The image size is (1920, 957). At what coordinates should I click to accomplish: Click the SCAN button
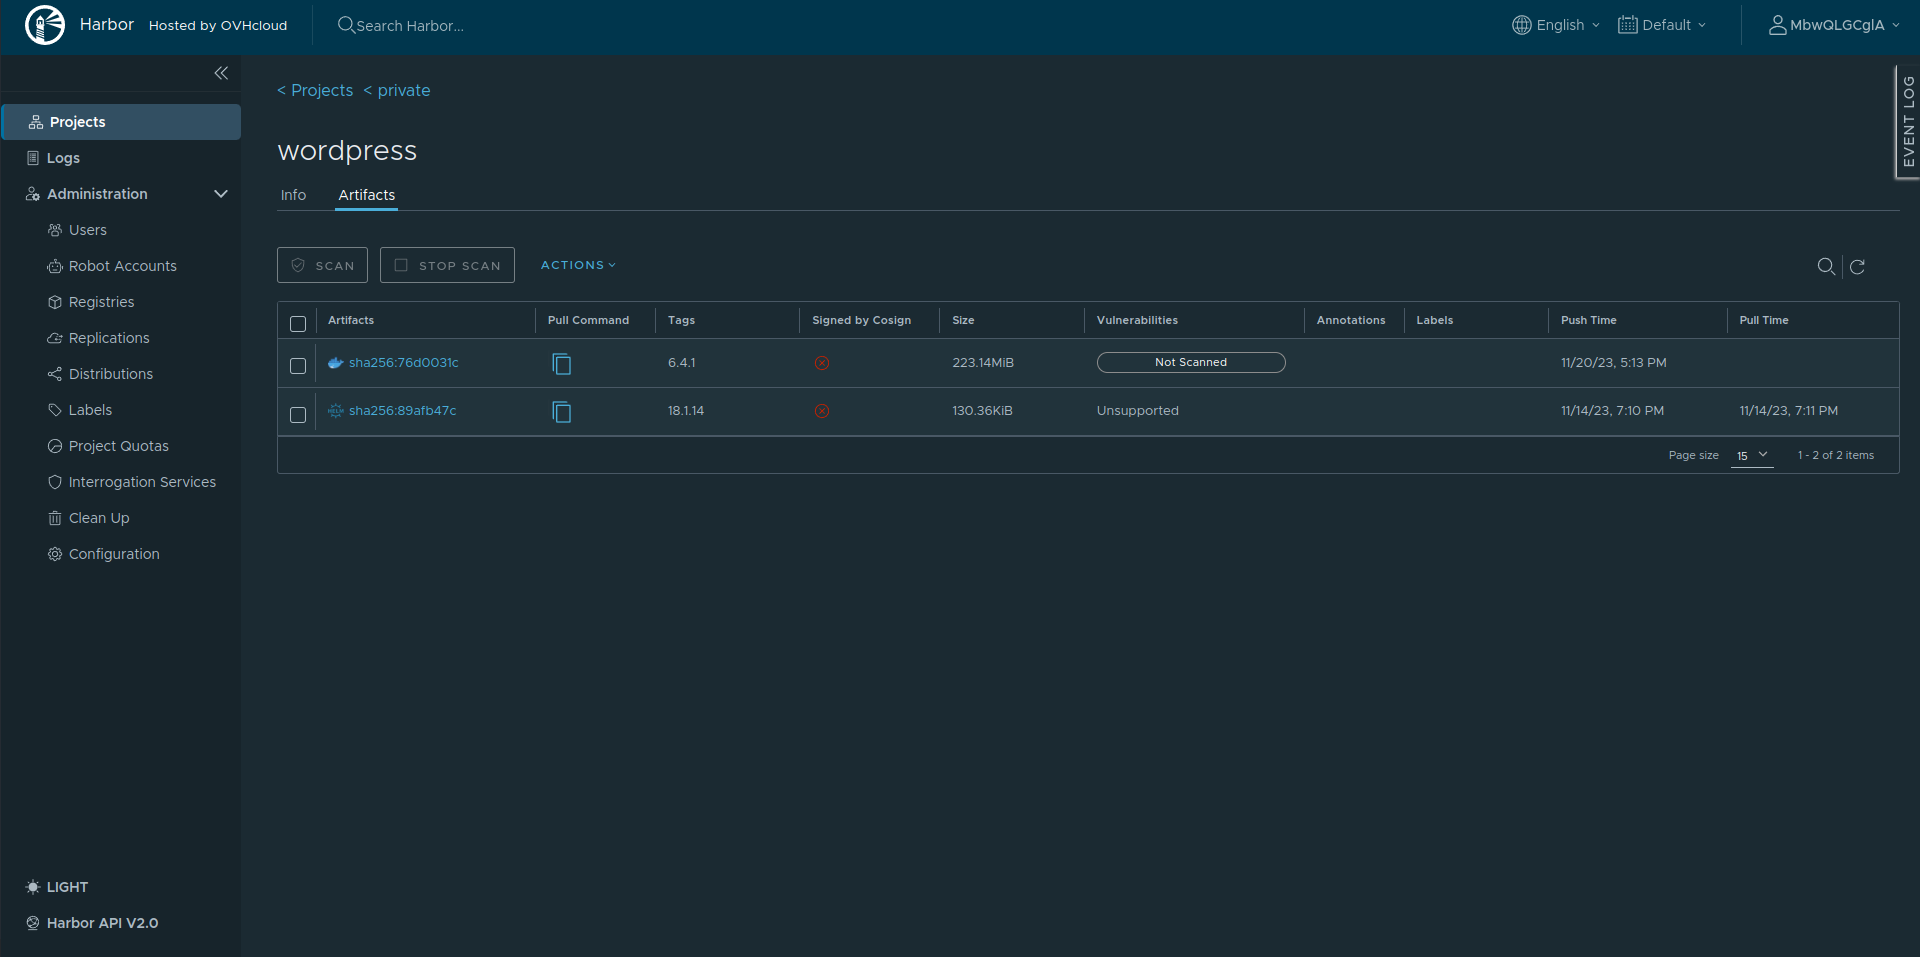click(x=322, y=264)
